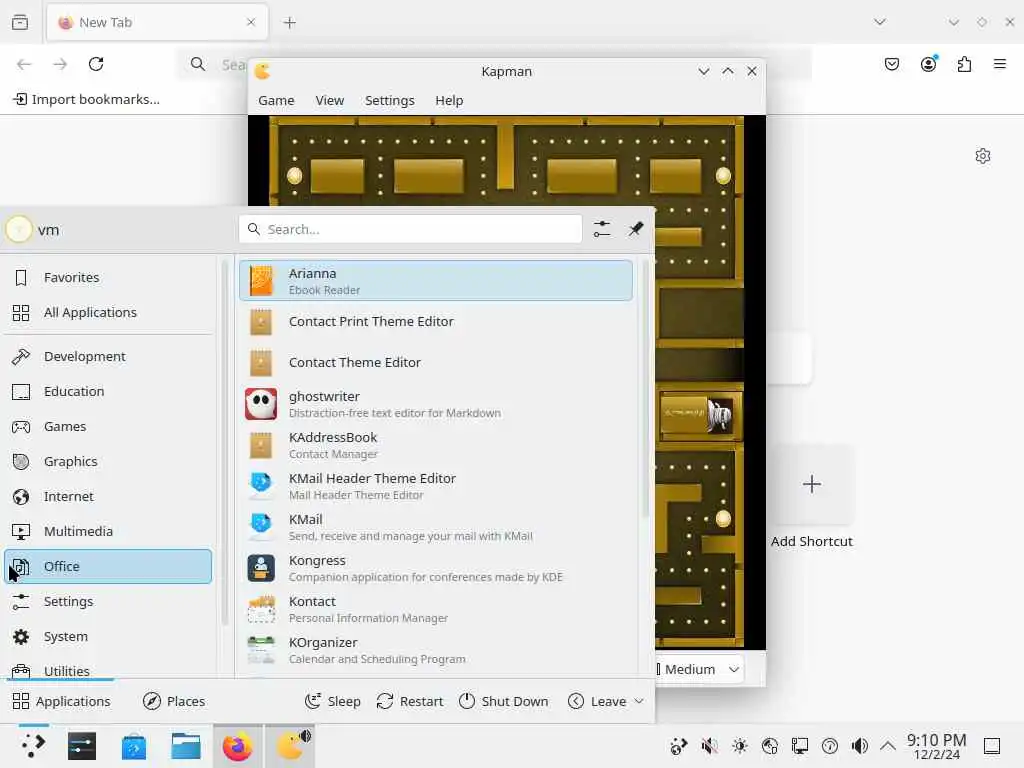Launch Kongress conference companion

436,568
